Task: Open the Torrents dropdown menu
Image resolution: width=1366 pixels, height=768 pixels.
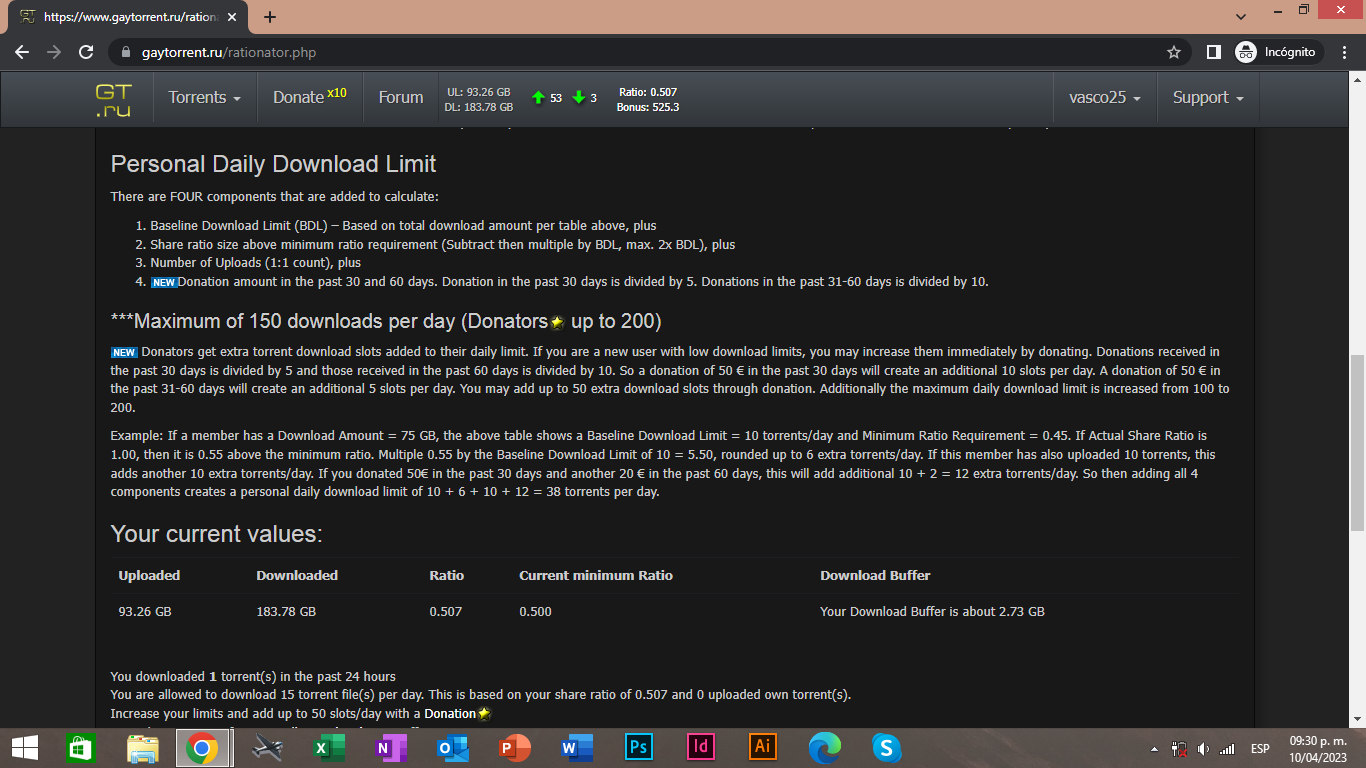Action: (x=204, y=98)
